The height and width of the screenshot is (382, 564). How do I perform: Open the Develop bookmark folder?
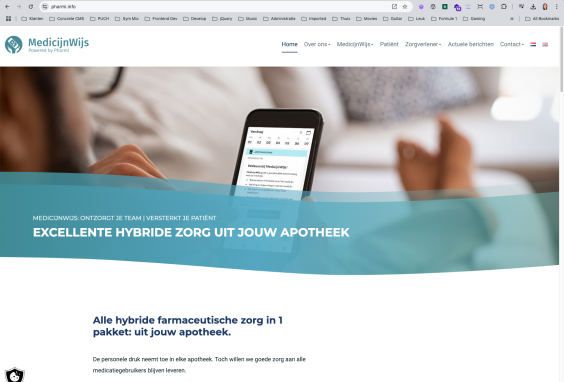(x=195, y=18)
